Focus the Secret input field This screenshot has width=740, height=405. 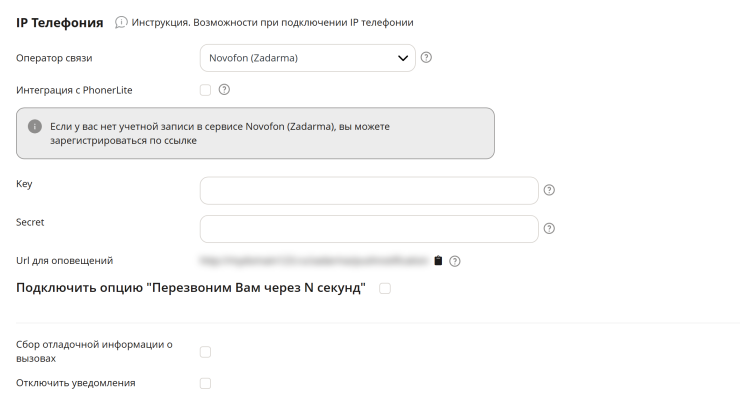(369, 229)
